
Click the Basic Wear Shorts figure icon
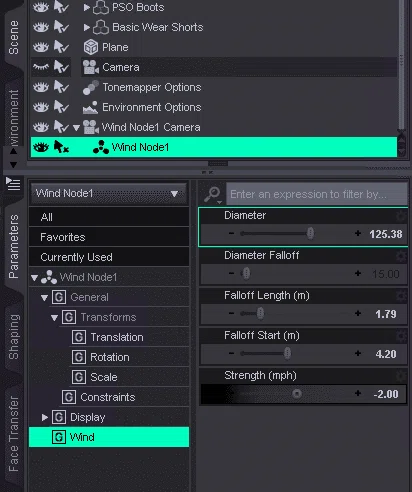pos(101,27)
